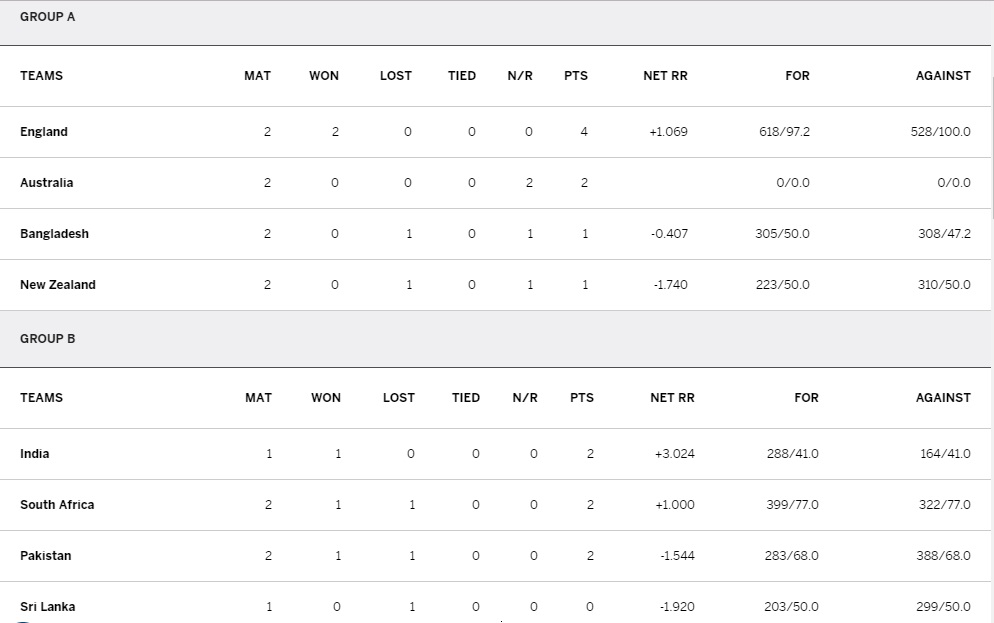Click the England team name

(x=44, y=132)
